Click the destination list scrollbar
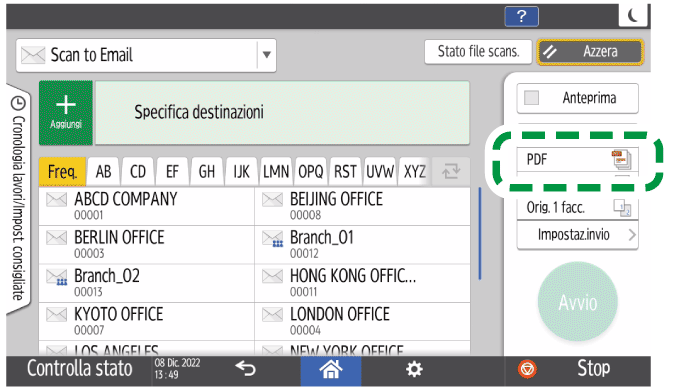Image resolution: width=675 pixels, height=388 pixels. [480, 234]
